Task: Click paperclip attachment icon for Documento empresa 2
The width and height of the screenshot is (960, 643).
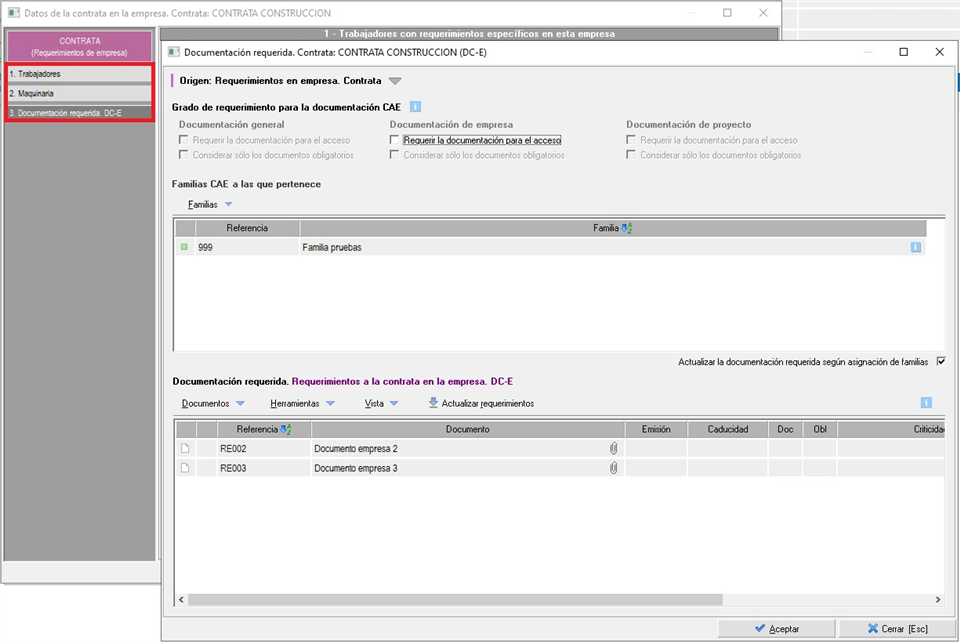Action: 614,449
